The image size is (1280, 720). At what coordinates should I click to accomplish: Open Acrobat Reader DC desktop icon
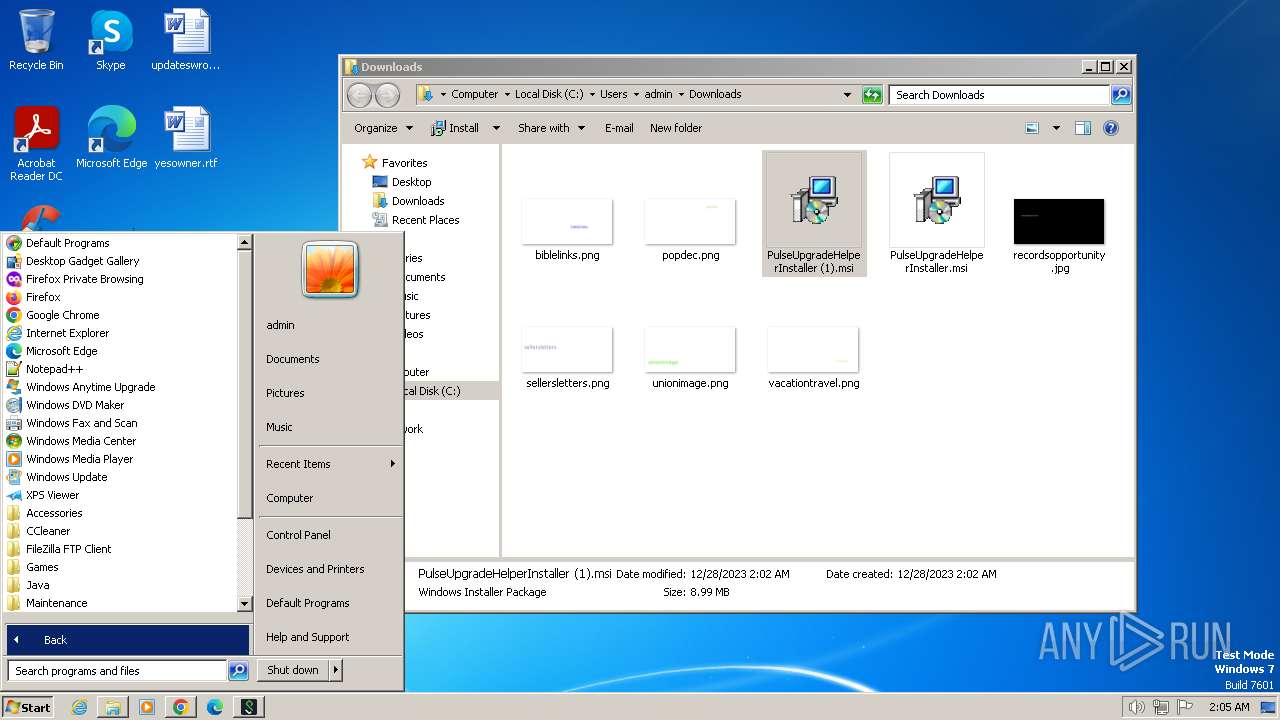[x=36, y=144]
